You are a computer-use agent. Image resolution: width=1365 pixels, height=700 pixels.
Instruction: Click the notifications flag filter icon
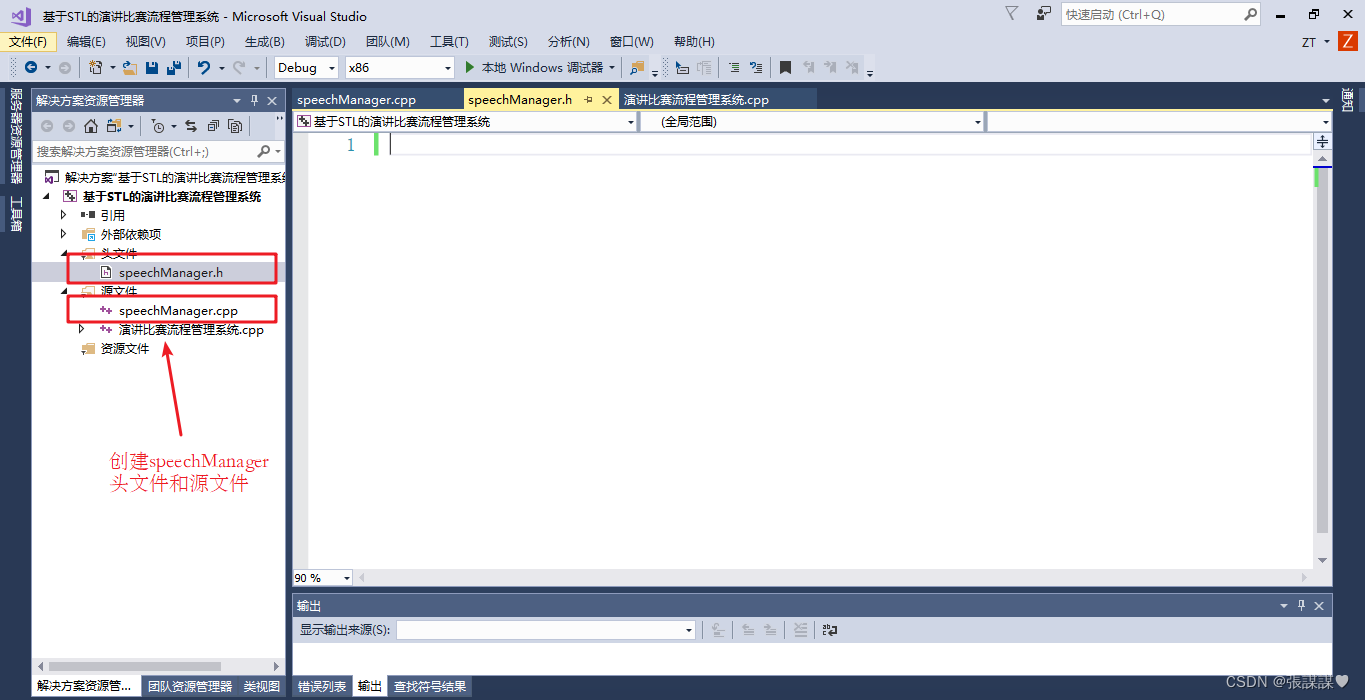click(1012, 14)
